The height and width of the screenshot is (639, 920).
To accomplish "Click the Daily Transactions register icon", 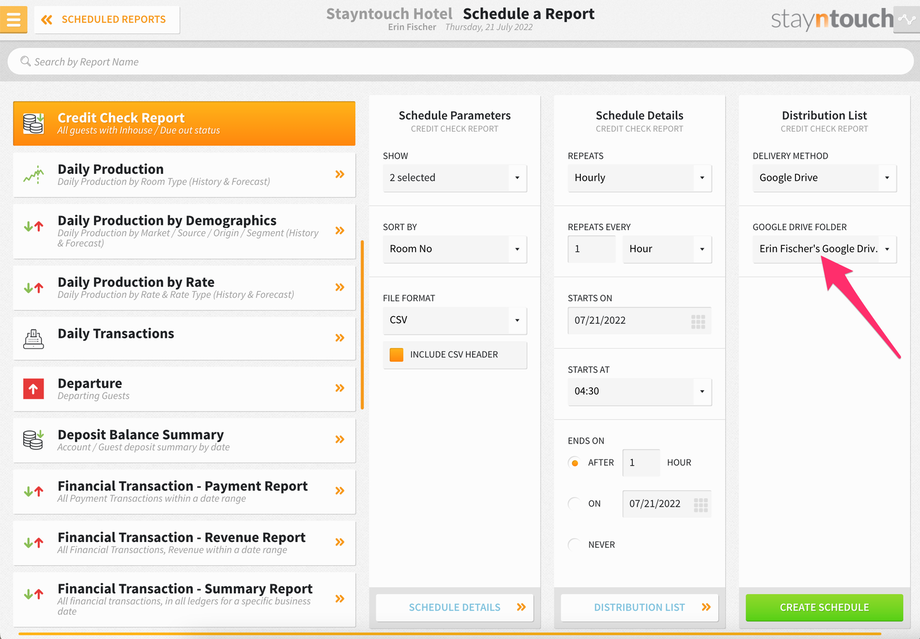I will pos(33,339).
